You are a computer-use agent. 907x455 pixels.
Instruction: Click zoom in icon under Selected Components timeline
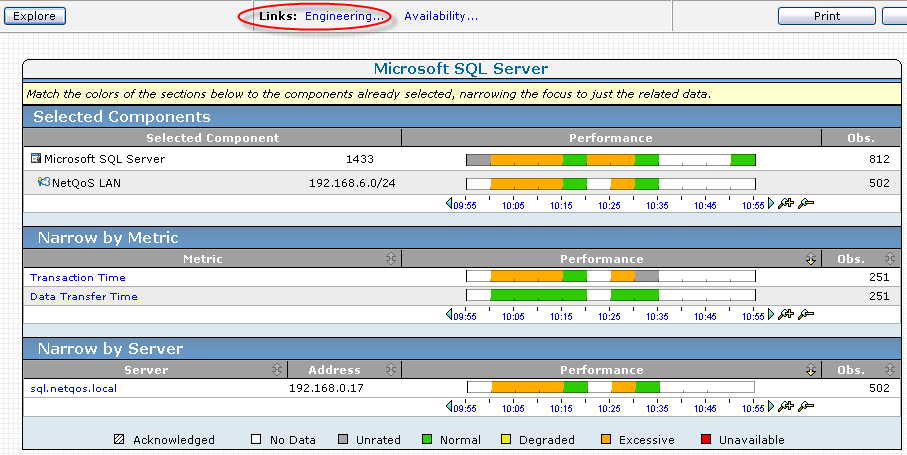click(x=786, y=203)
